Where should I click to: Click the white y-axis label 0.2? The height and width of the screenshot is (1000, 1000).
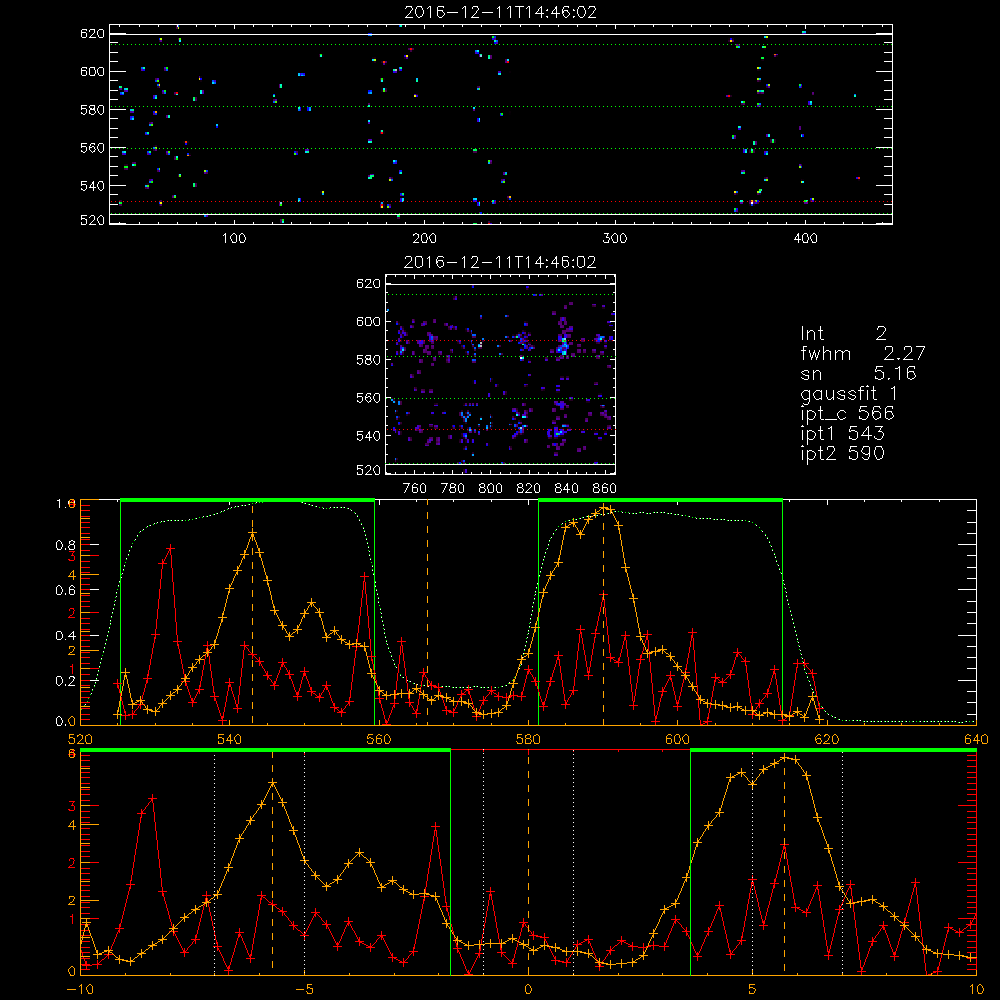(x=66, y=680)
